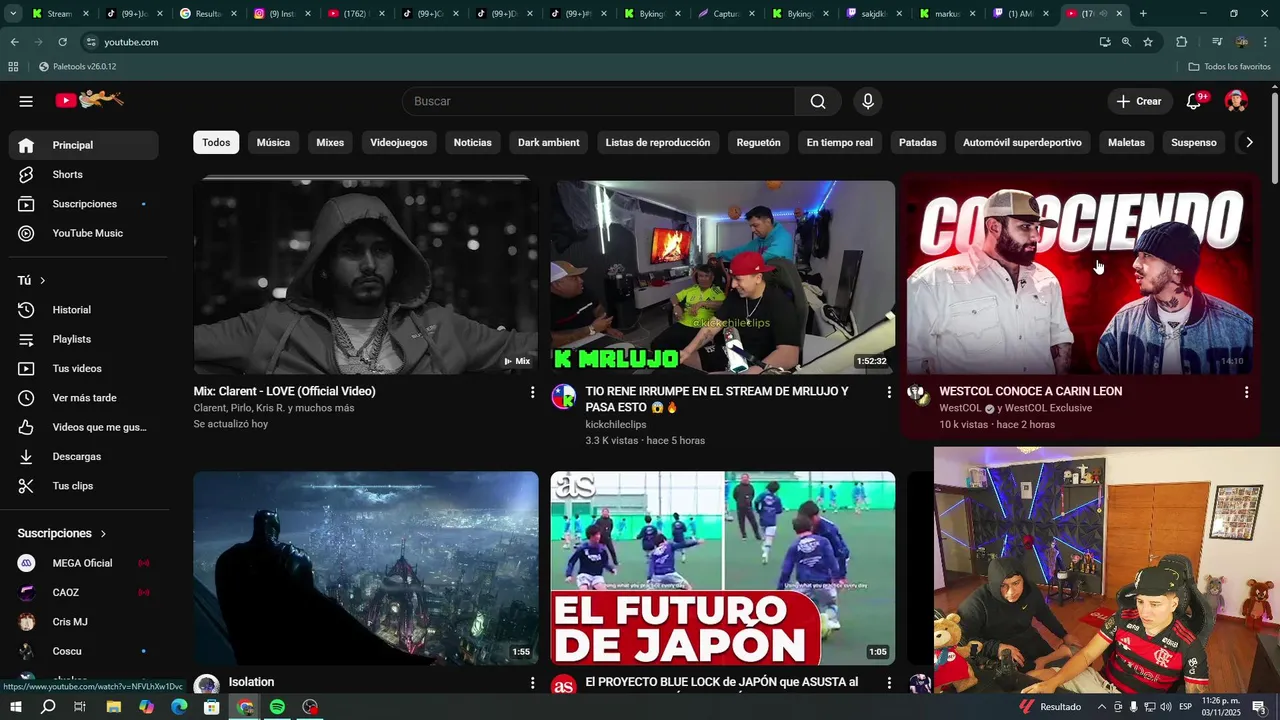1280x720 pixels.
Task: Select the Regueton filter chip
Action: click(x=758, y=143)
